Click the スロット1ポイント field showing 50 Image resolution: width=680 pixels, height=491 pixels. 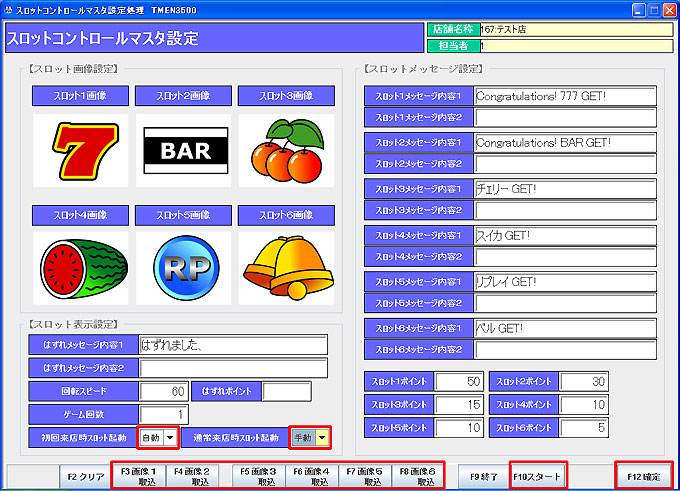coord(459,382)
